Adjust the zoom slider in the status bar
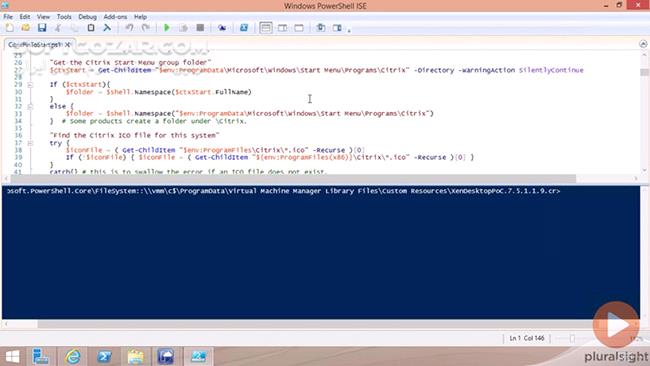 (572, 339)
